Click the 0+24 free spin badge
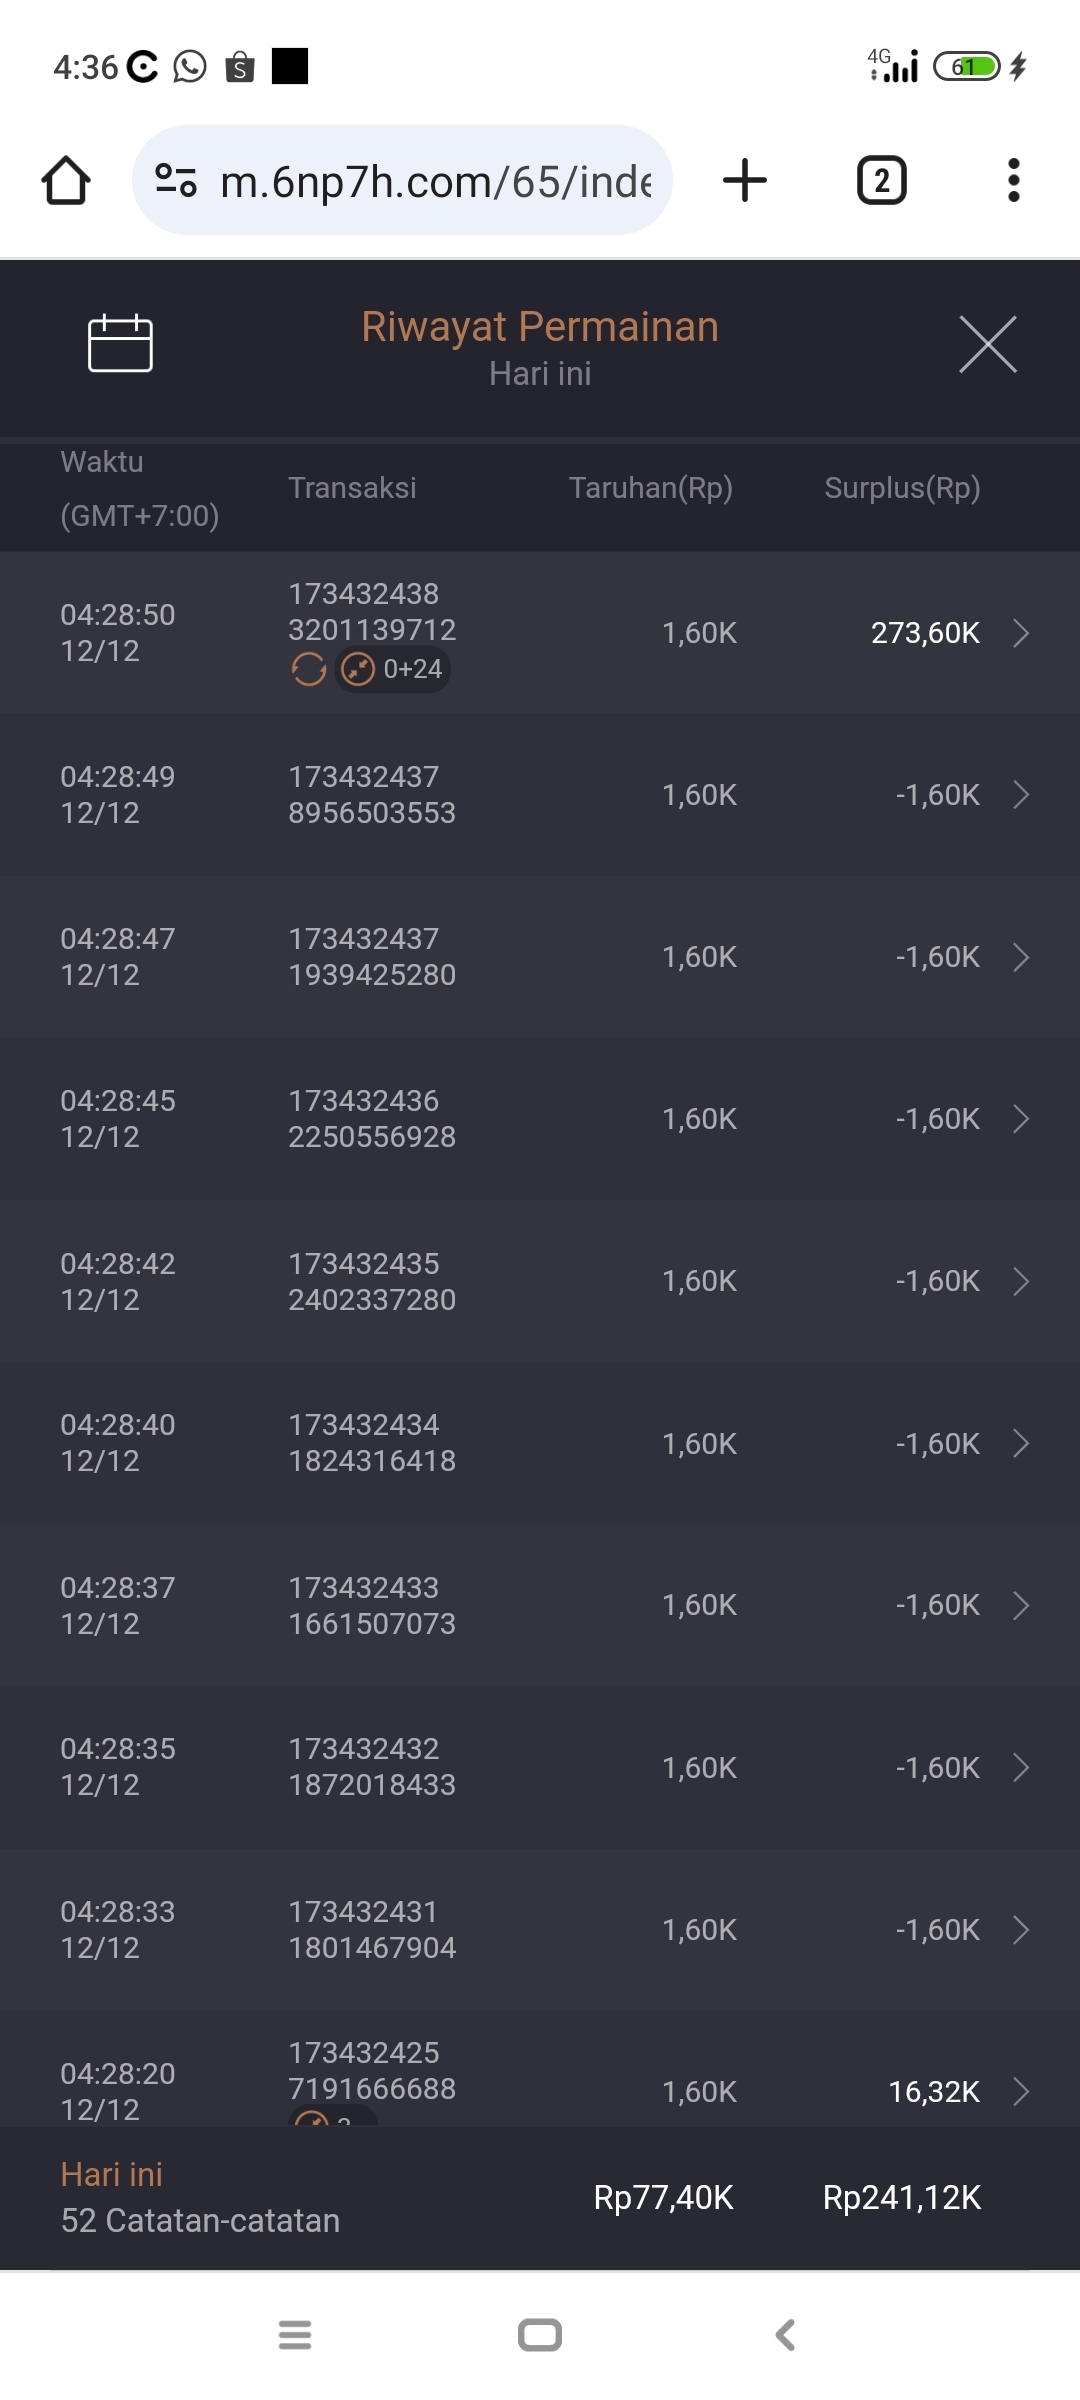The height and width of the screenshot is (2400, 1080). [393, 669]
